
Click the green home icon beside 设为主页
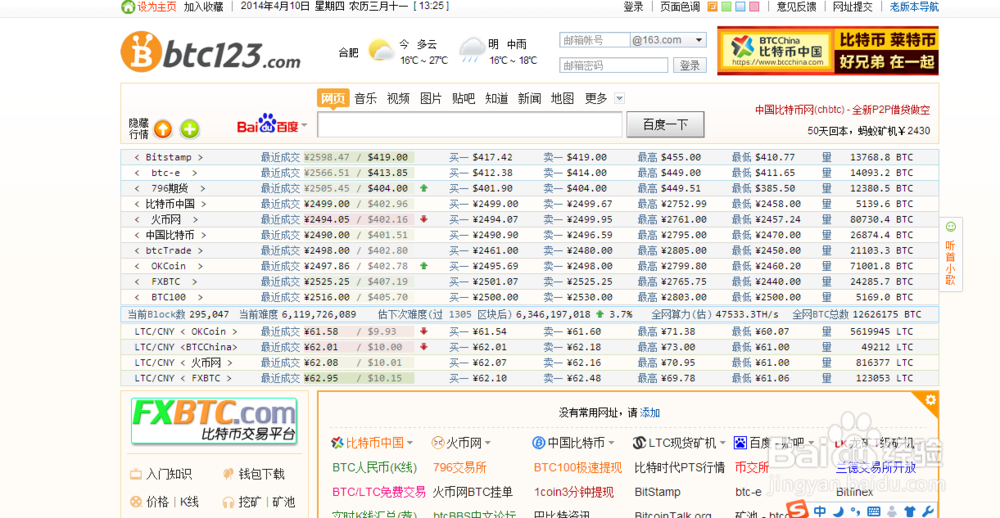point(128,7)
